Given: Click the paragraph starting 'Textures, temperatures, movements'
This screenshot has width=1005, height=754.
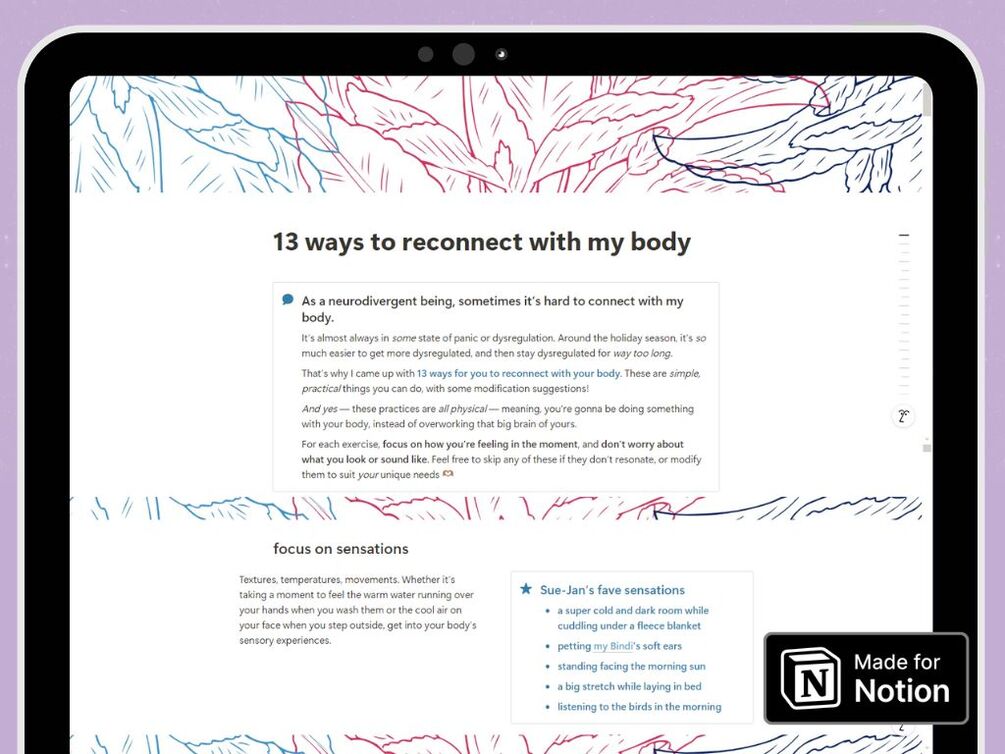Looking at the screenshot, I should click(x=358, y=610).
